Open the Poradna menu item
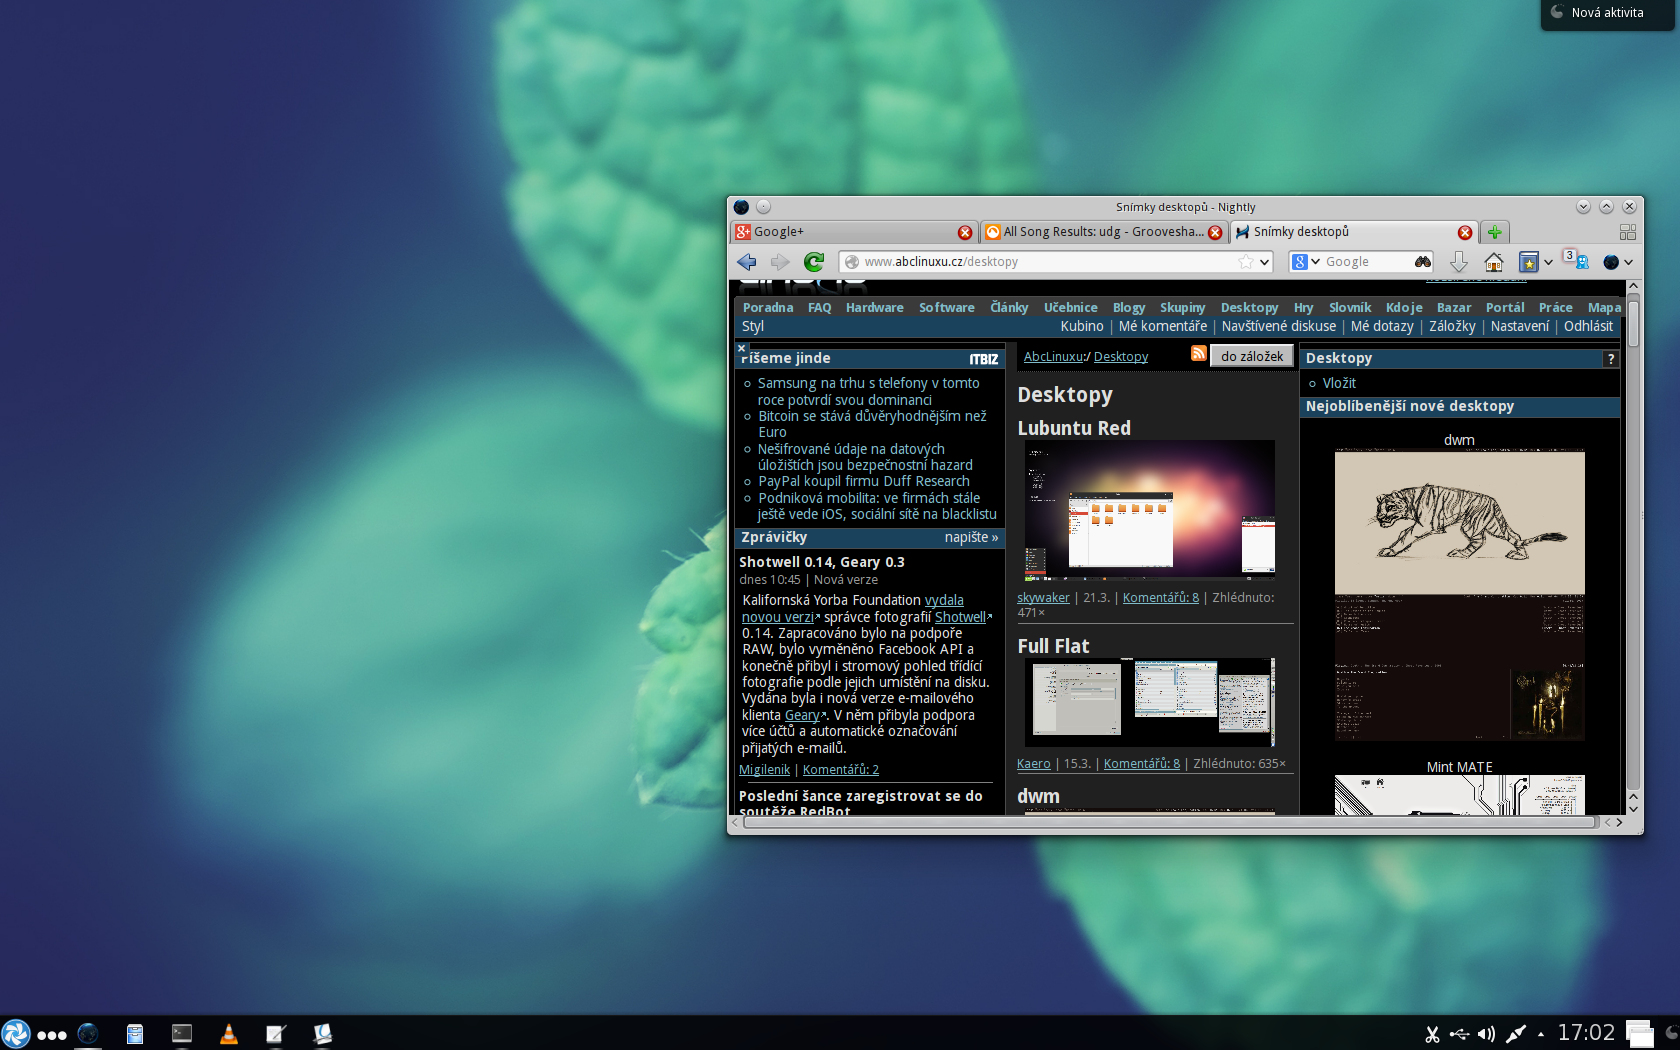 [x=768, y=308]
